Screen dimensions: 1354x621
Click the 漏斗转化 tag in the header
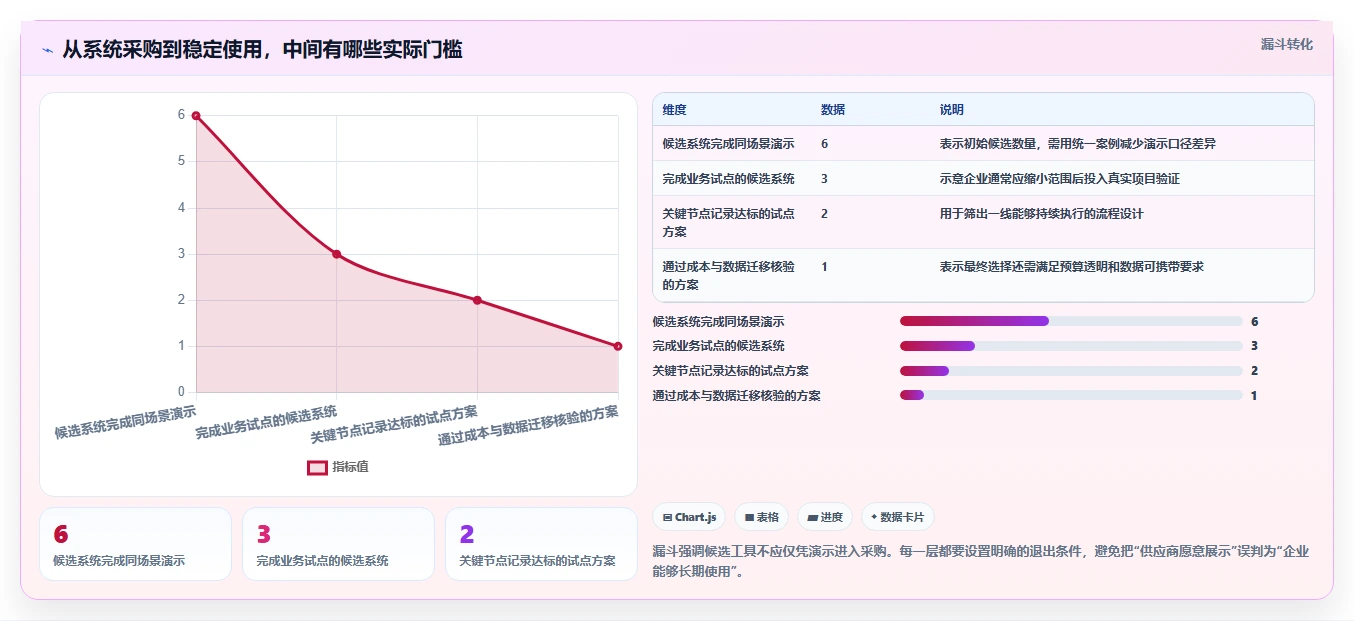1286,44
